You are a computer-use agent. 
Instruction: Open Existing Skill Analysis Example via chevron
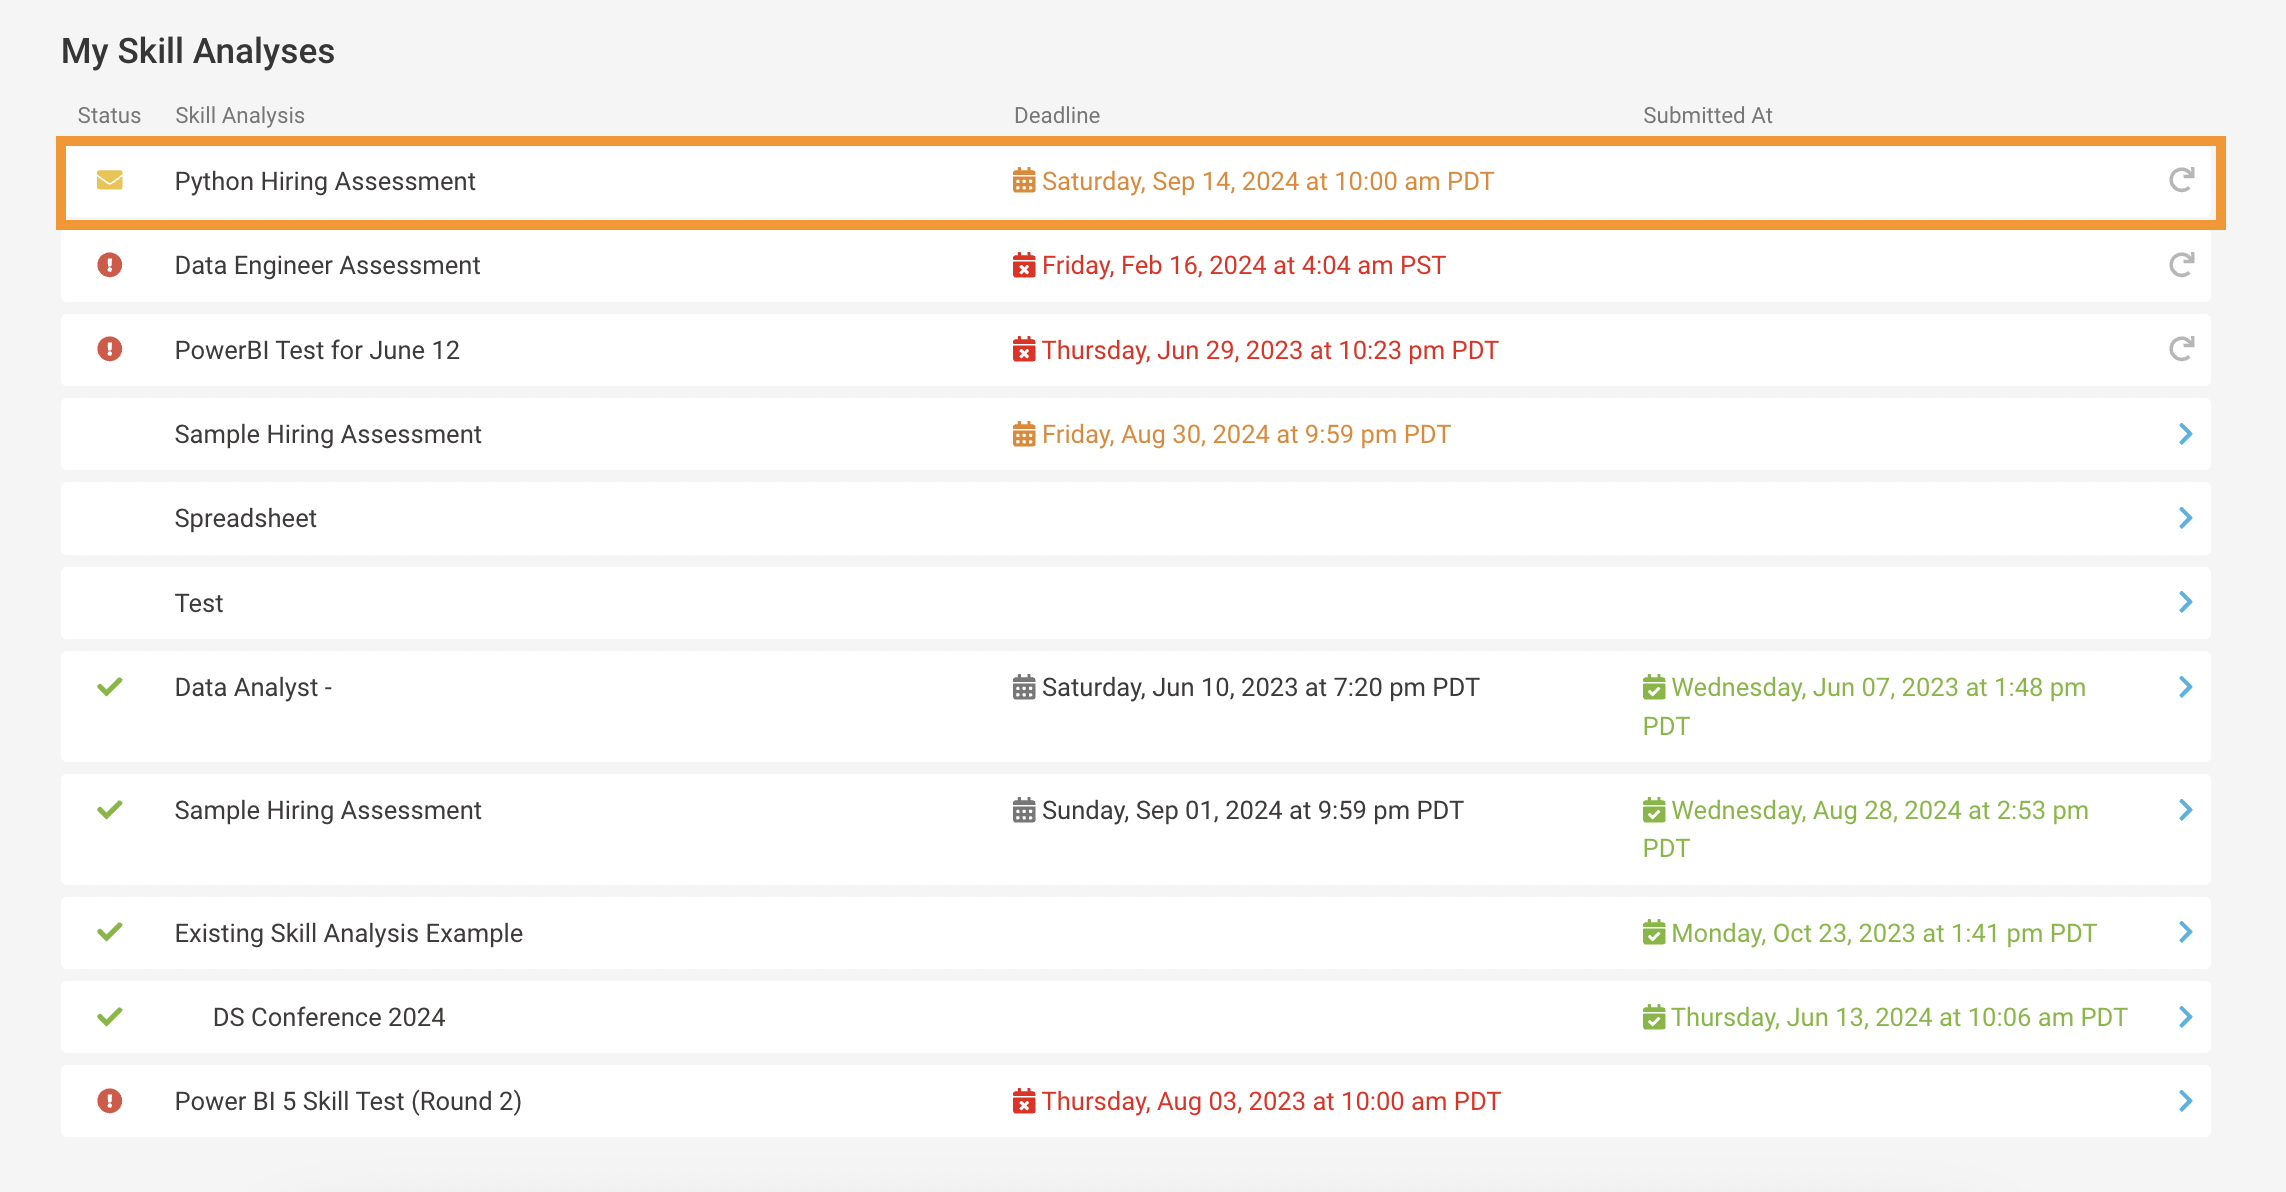coord(2185,932)
